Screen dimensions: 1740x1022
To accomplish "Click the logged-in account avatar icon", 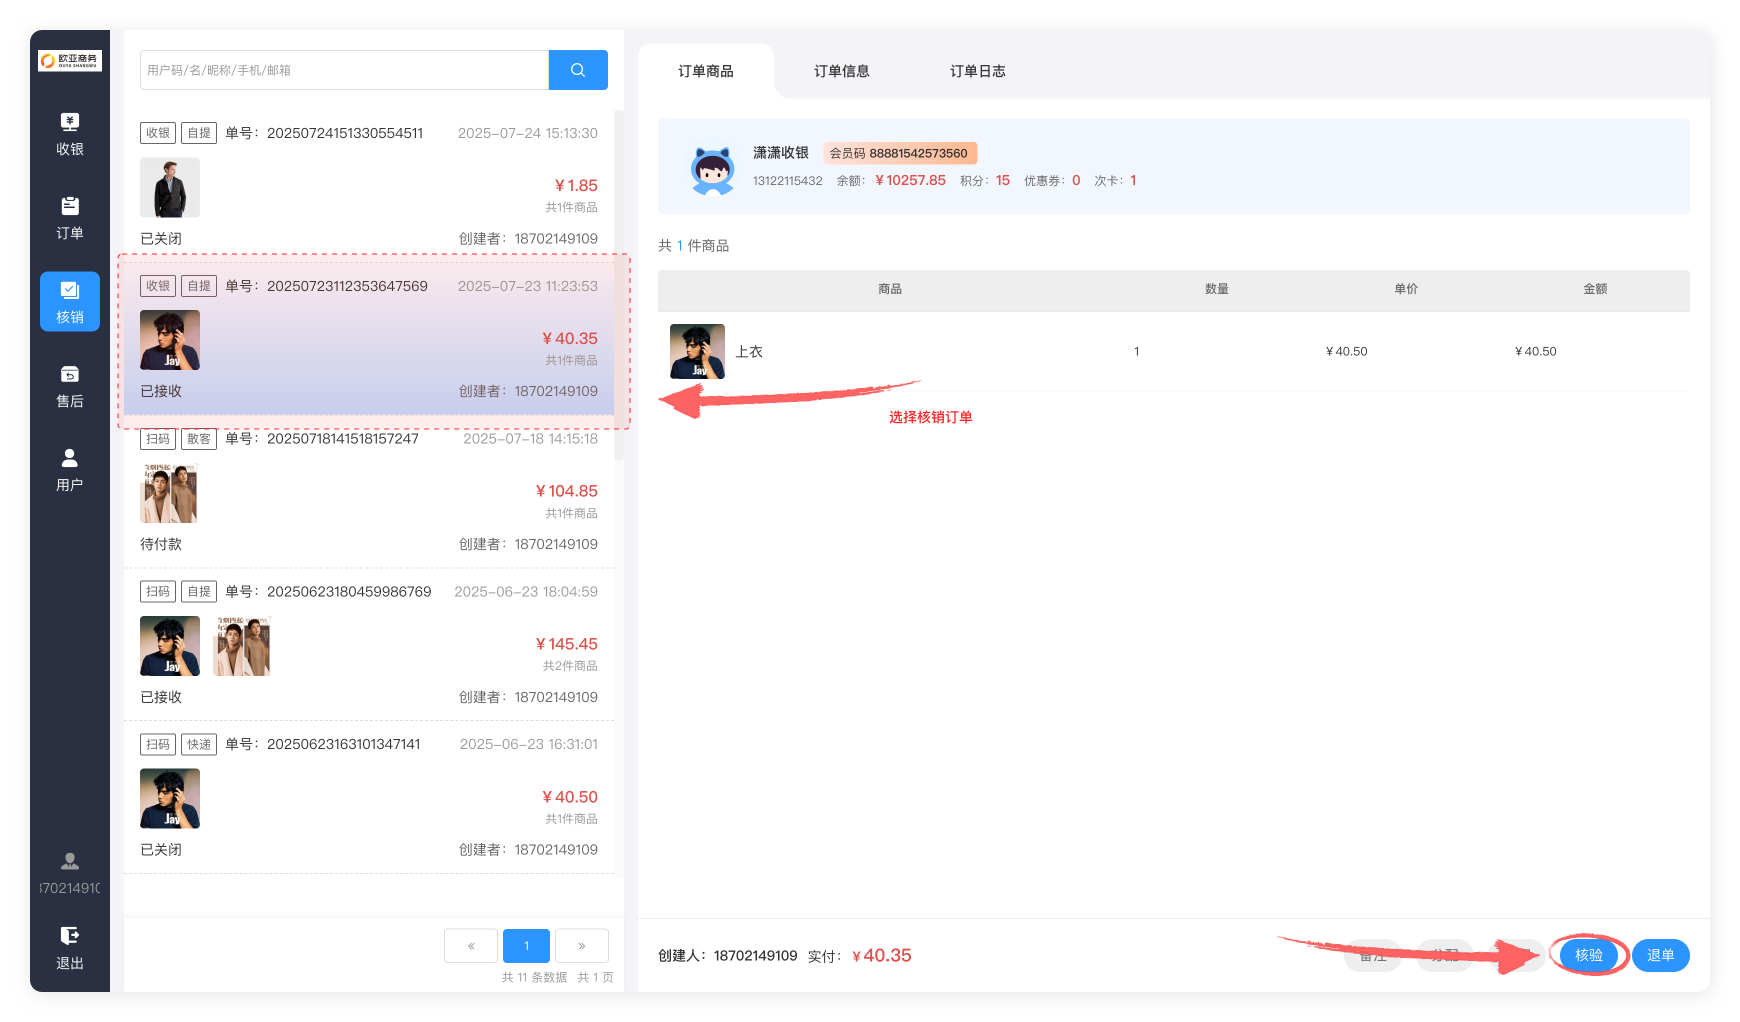I will coord(70,862).
